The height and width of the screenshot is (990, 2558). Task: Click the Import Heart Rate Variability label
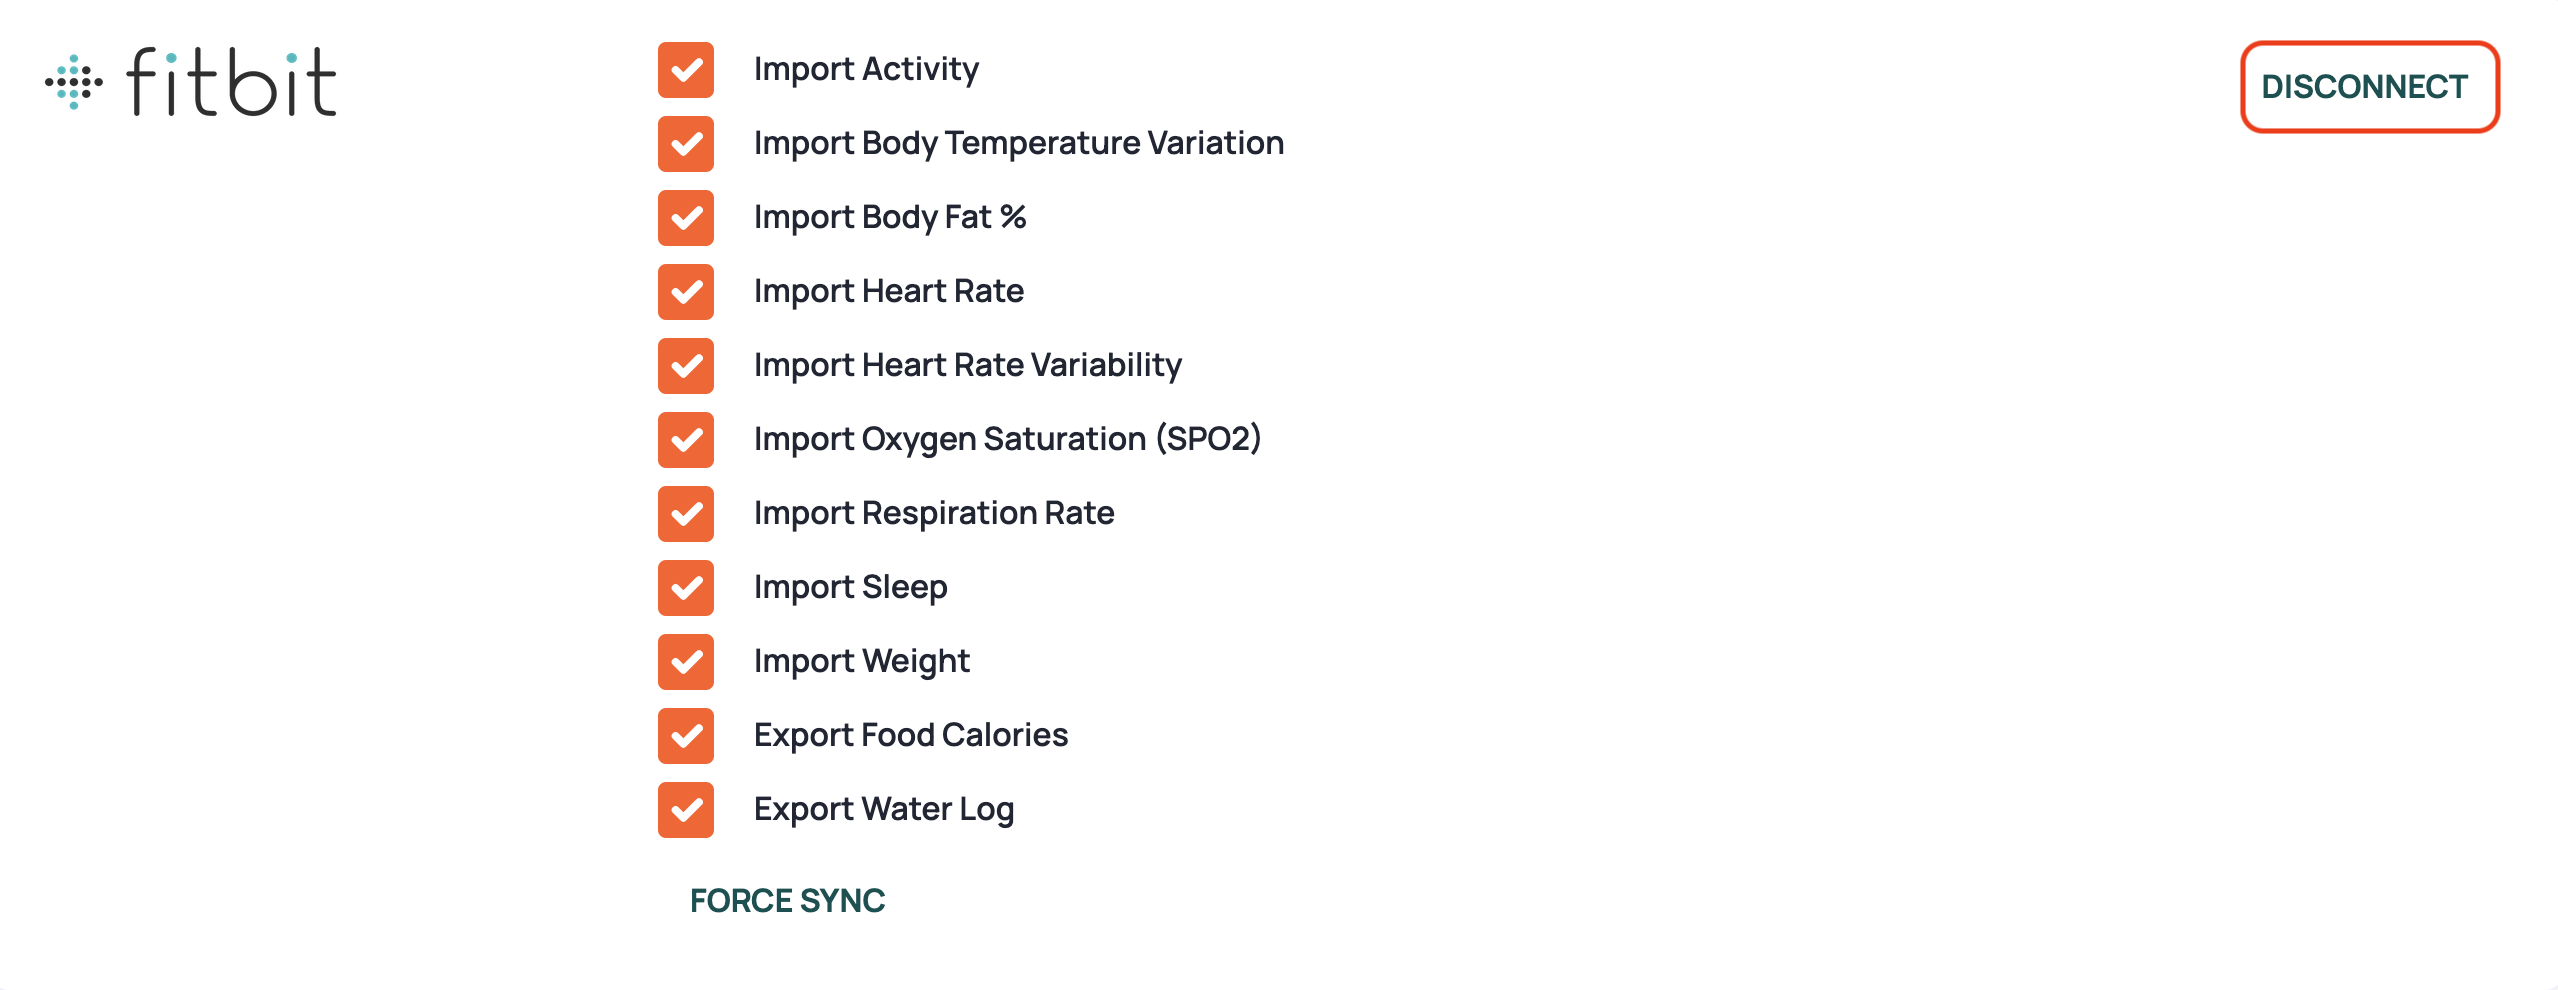pyautogui.click(x=968, y=365)
